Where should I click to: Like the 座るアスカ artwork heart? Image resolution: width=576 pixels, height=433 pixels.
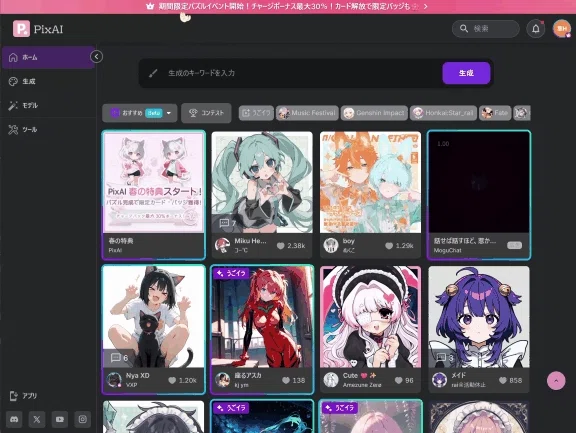(286, 380)
